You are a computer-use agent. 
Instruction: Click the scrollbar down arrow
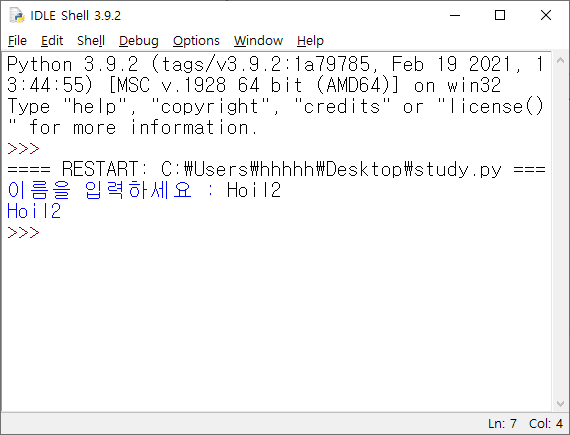pos(560,404)
